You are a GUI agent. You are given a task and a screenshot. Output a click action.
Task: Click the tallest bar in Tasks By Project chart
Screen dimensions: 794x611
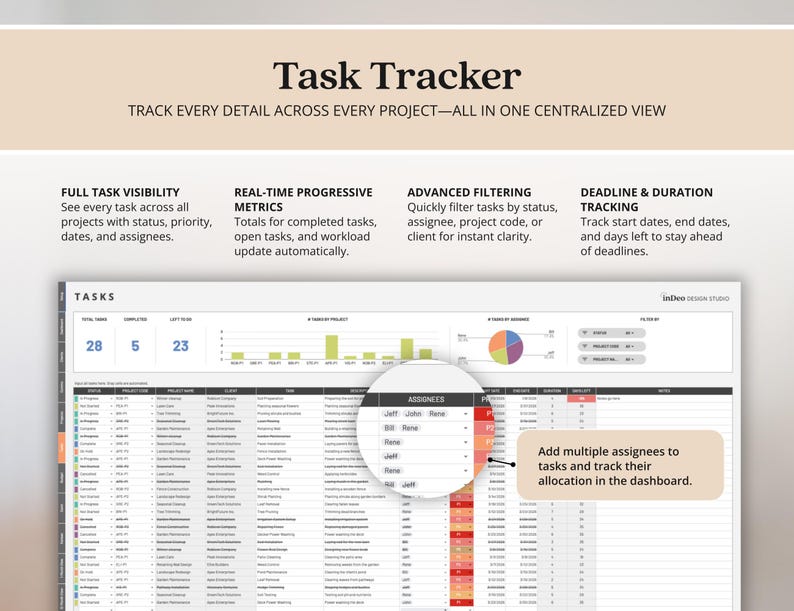pos(332,347)
